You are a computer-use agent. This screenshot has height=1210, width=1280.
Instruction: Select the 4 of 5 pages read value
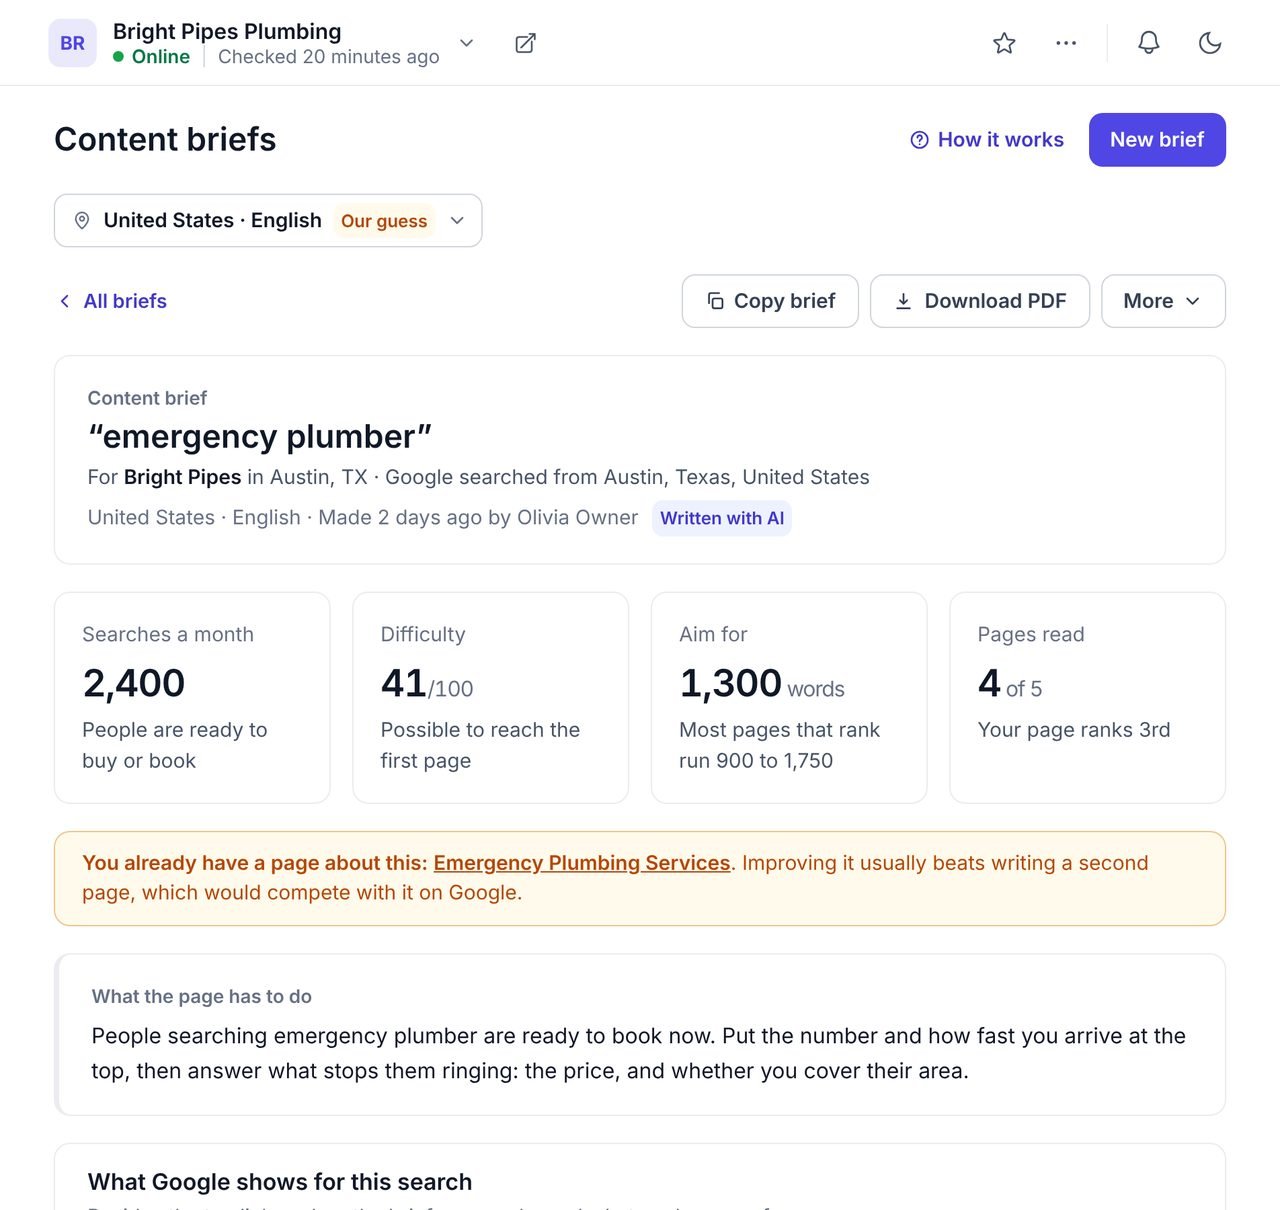[x=1010, y=684]
